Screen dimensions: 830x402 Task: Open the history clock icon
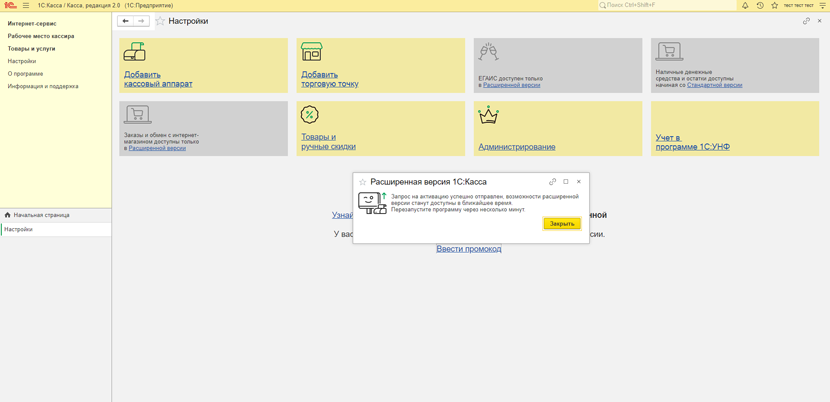pos(760,5)
